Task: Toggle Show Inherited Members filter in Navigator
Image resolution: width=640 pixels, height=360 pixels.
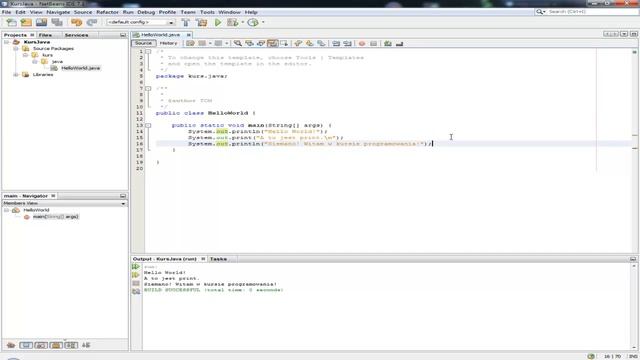Action: pyautogui.click(x=11, y=345)
